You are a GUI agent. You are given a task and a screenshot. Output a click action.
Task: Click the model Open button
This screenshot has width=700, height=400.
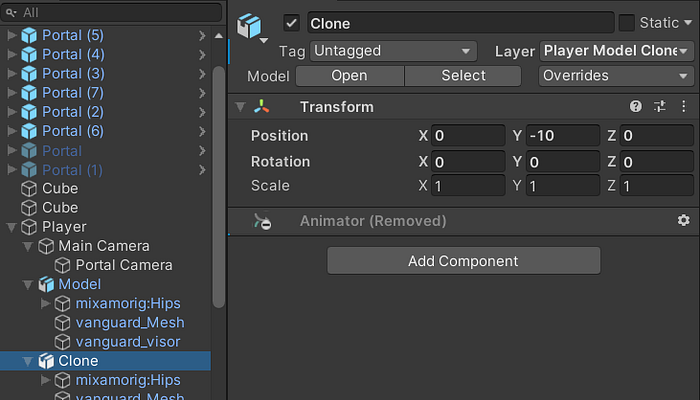coord(349,75)
